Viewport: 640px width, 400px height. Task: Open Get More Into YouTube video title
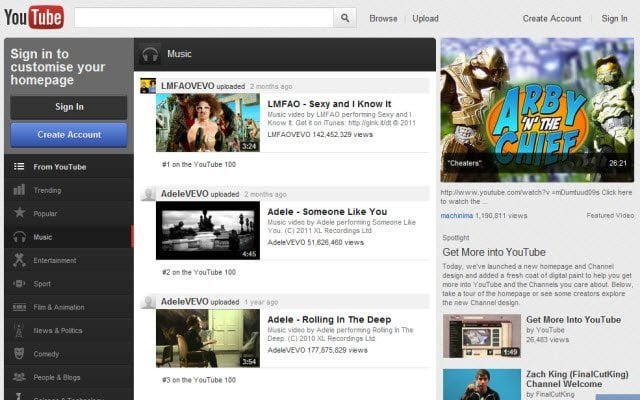pyautogui.click(x=573, y=320)
